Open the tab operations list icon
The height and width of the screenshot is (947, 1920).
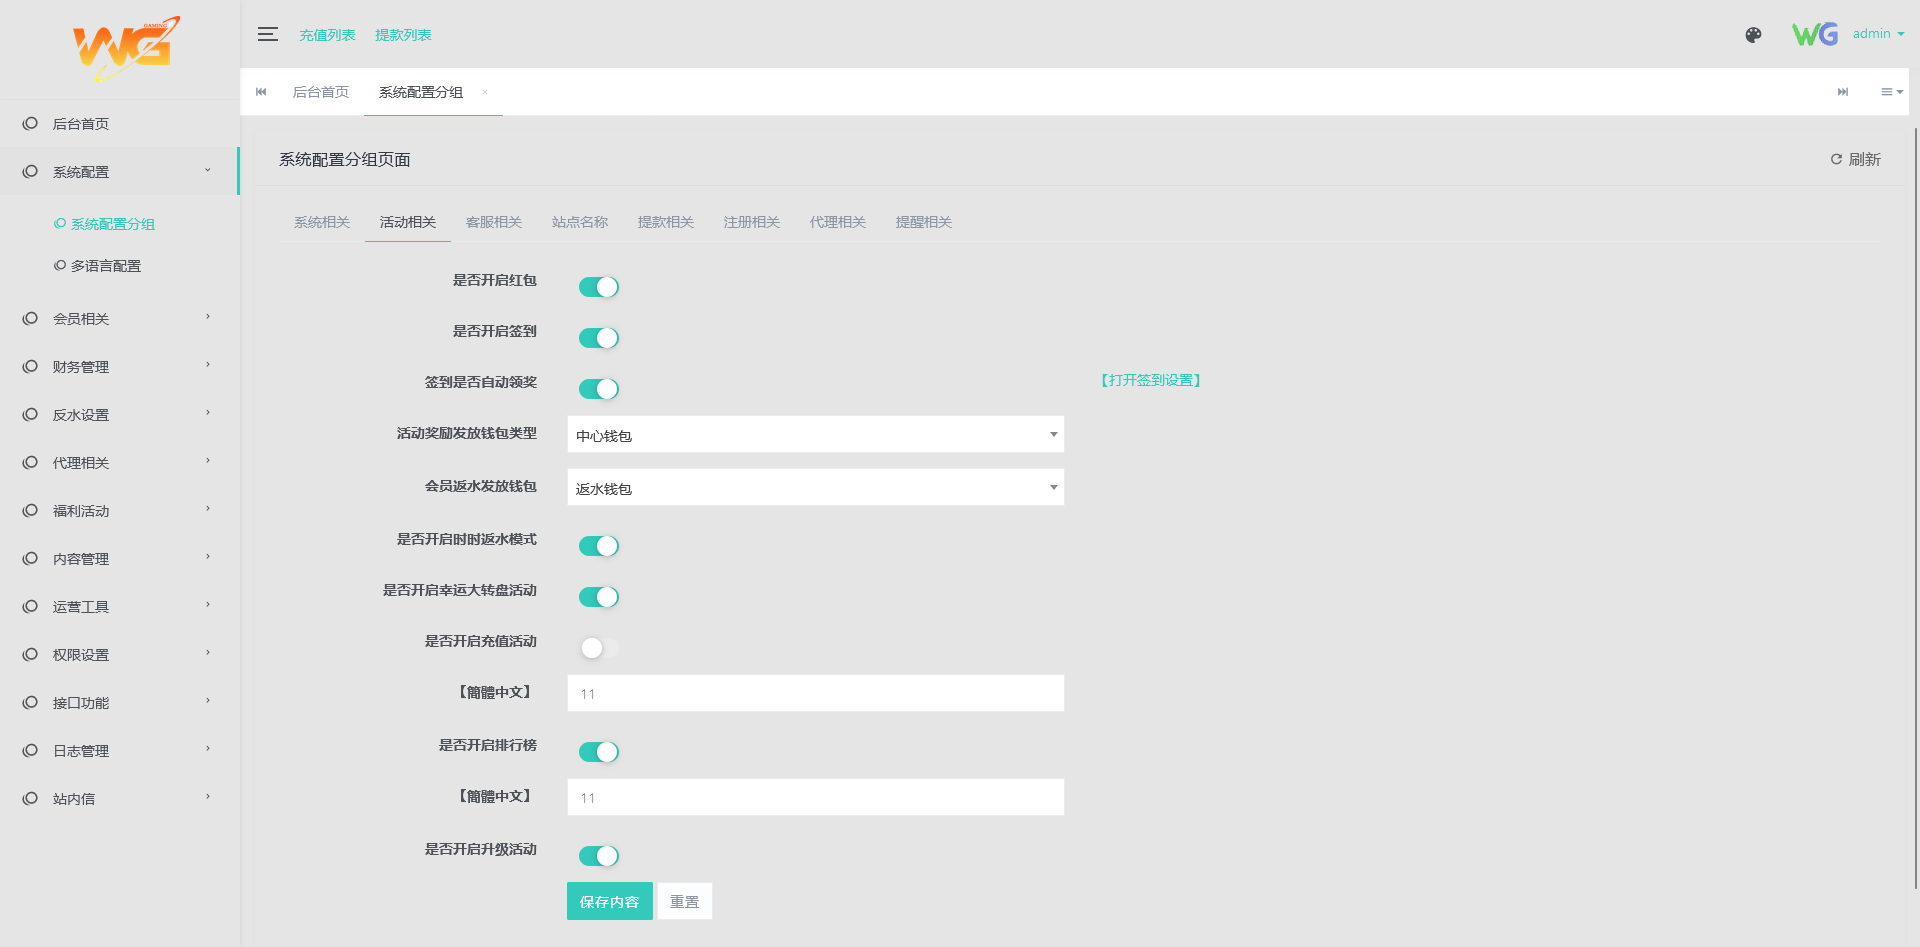(1891, 92)
